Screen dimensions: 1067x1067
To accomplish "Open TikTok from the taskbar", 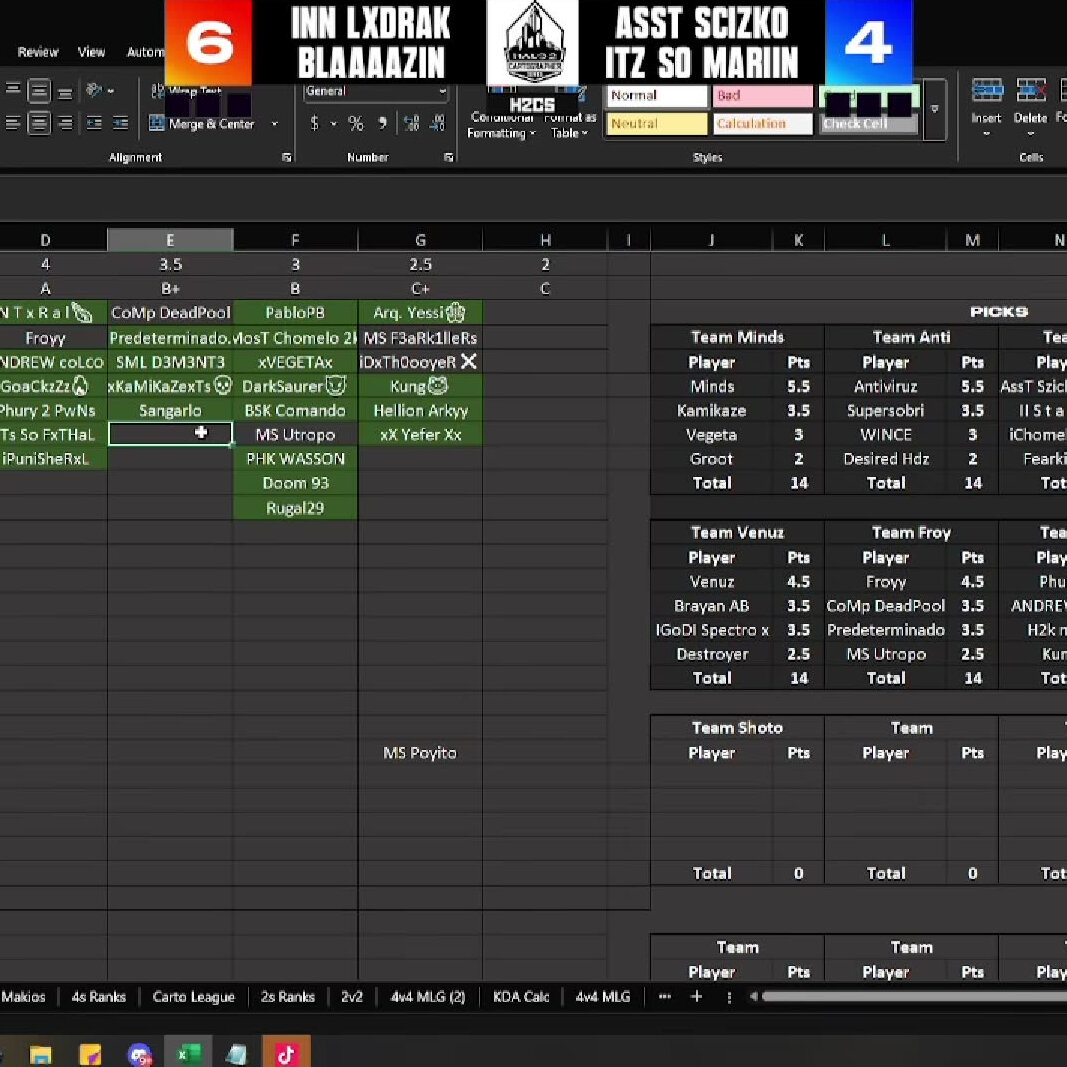I will (x=285, y=1054).
